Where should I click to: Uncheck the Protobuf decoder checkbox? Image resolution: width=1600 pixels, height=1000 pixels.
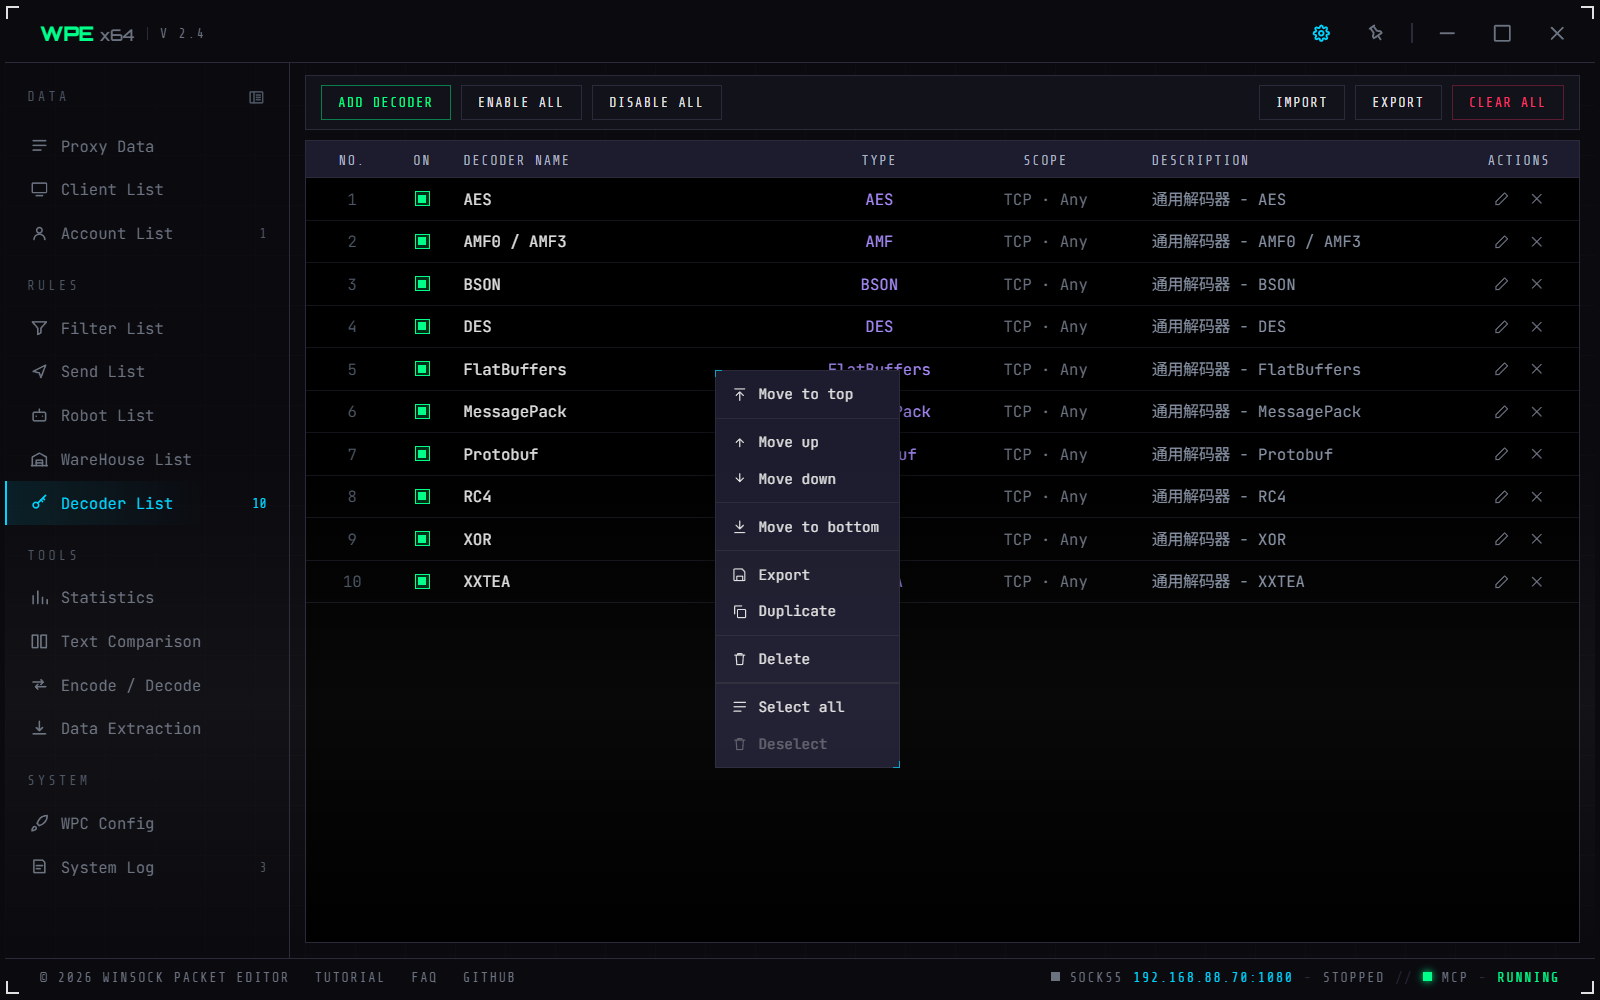[x=422, y=454]
